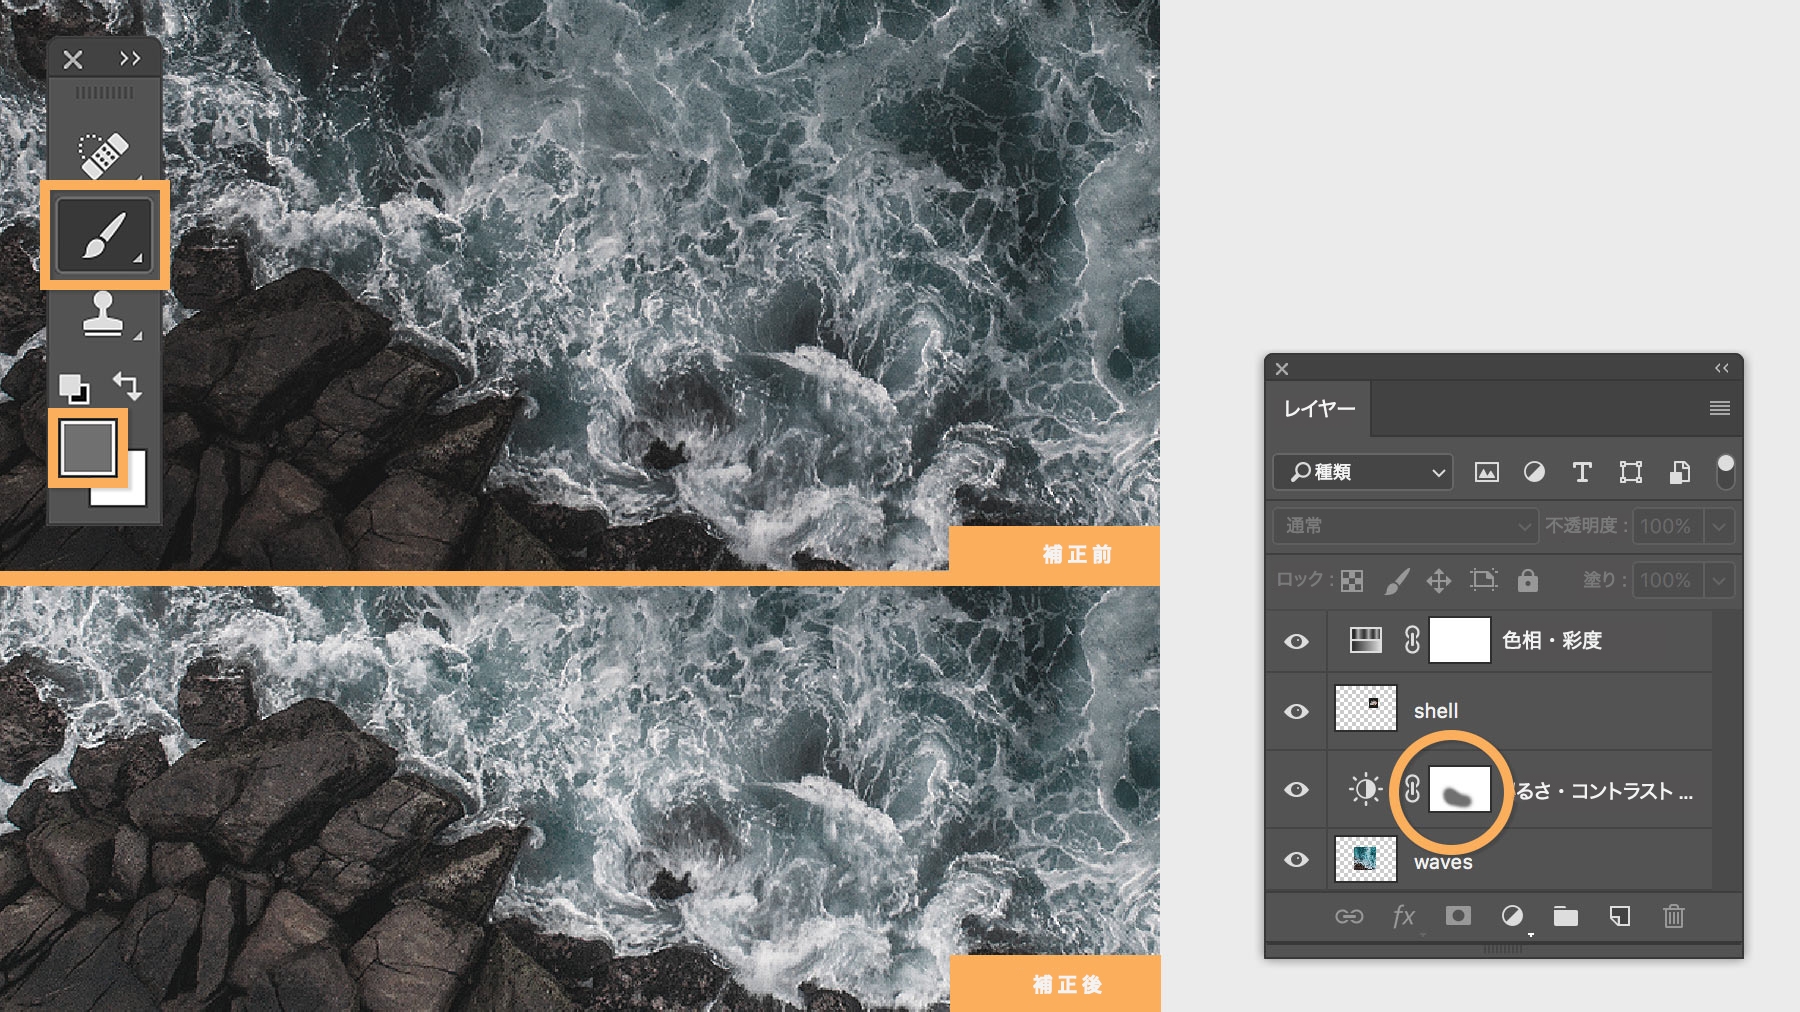Open the Layers panel hamburger menu
The height and width of the screenshot is (1012, 1800).
coord(1720,408)
